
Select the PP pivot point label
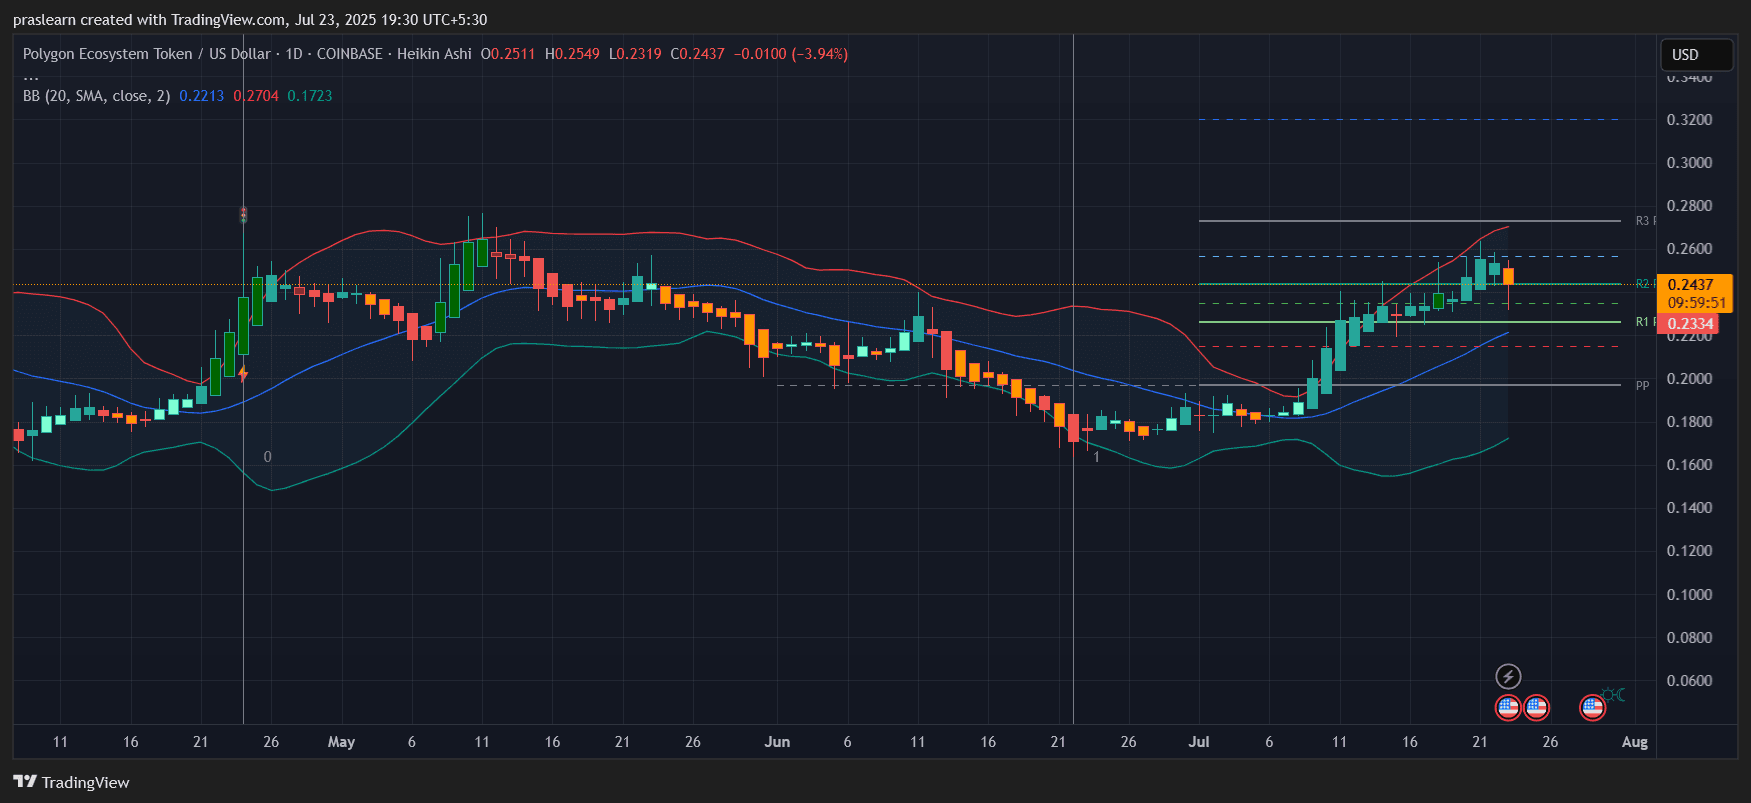click(x=1642, y=386)
